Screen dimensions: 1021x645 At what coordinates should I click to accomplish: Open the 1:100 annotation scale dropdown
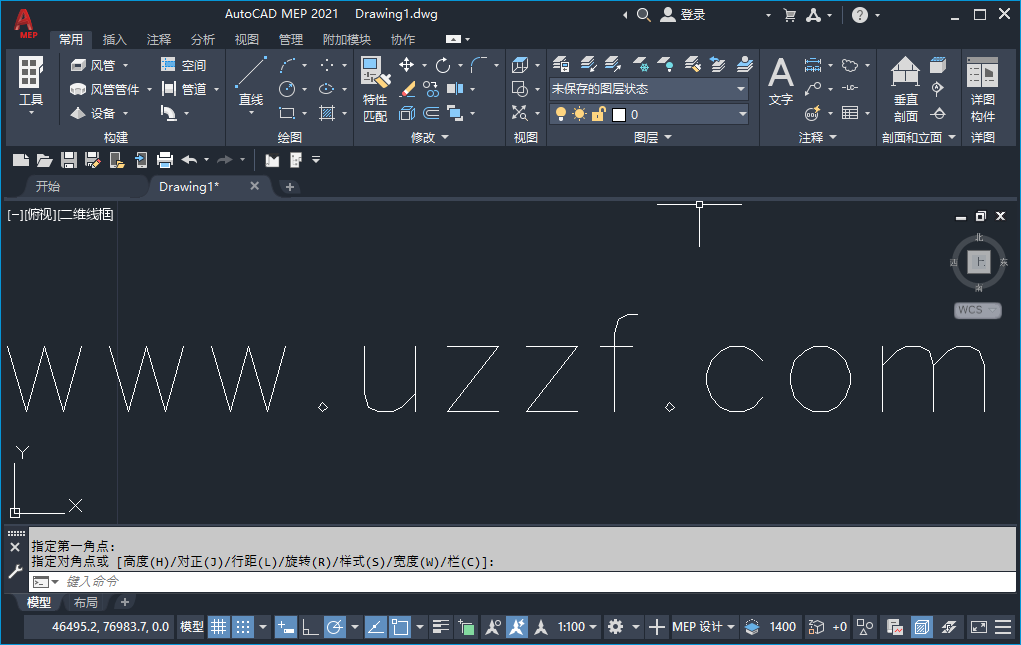point(573,626)
